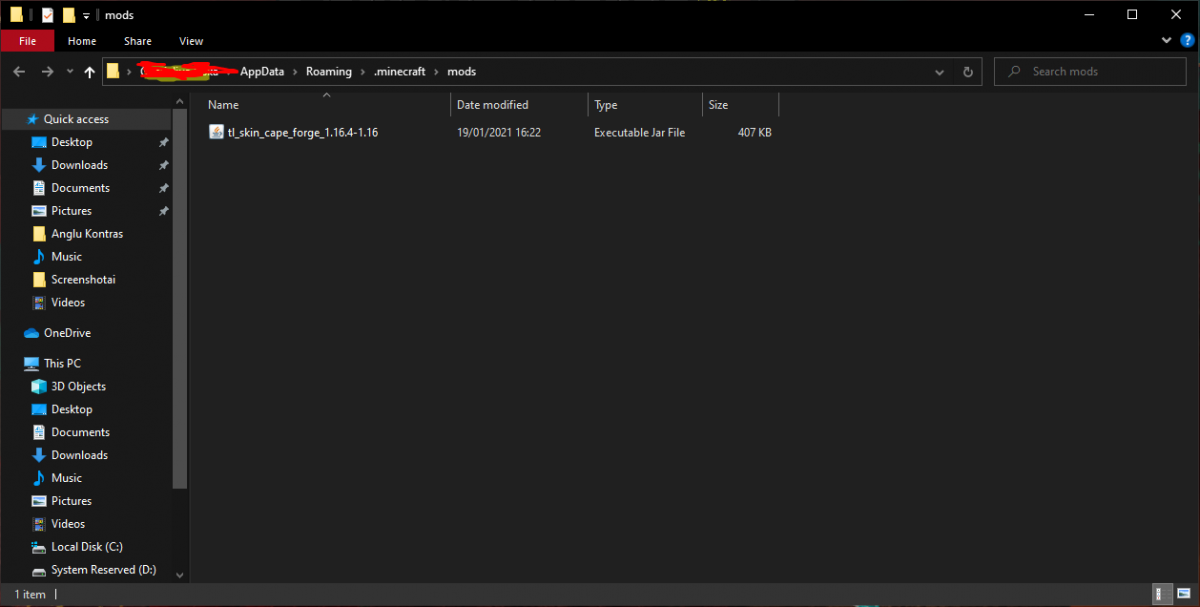
Task: Open System Reserved (D:) drive
Action: coord(104,571)
